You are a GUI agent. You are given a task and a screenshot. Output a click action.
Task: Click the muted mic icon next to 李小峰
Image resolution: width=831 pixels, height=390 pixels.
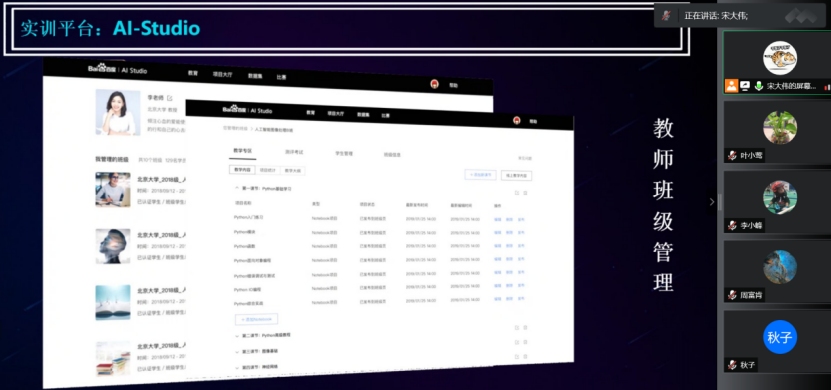coord(732,225)
